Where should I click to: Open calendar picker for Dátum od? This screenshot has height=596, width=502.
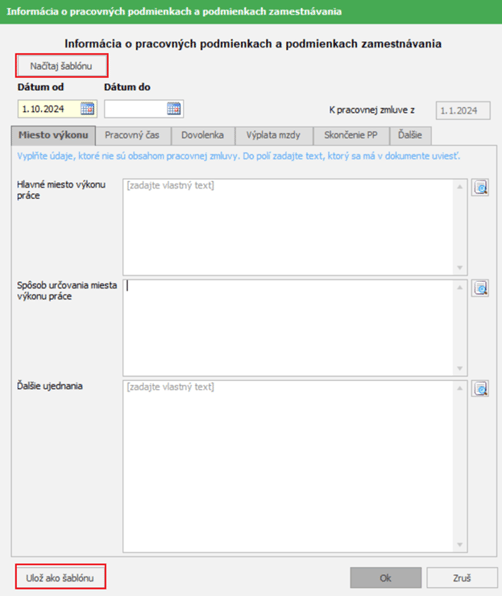[87, 109]
